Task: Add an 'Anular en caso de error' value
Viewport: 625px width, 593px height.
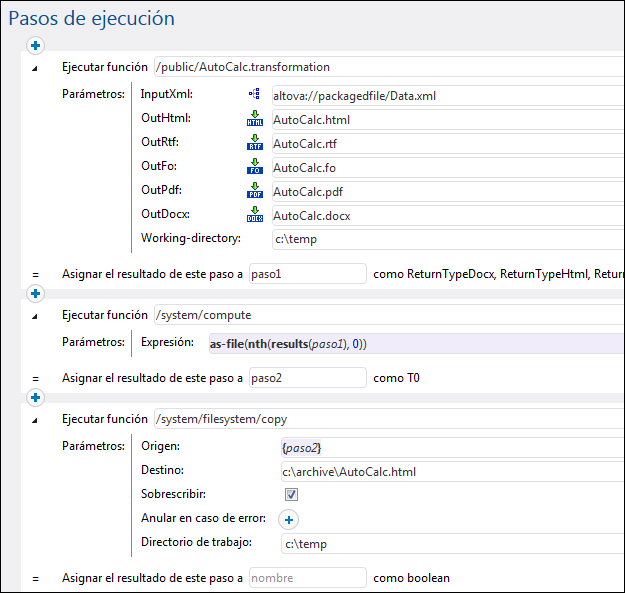Action: (290, 519)
